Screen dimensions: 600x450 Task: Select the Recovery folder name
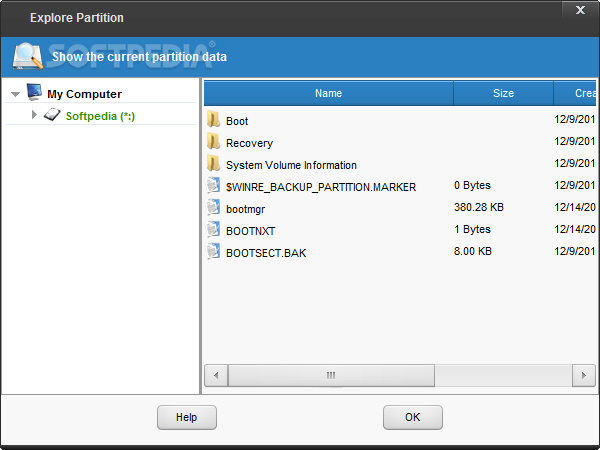(249, 143)
